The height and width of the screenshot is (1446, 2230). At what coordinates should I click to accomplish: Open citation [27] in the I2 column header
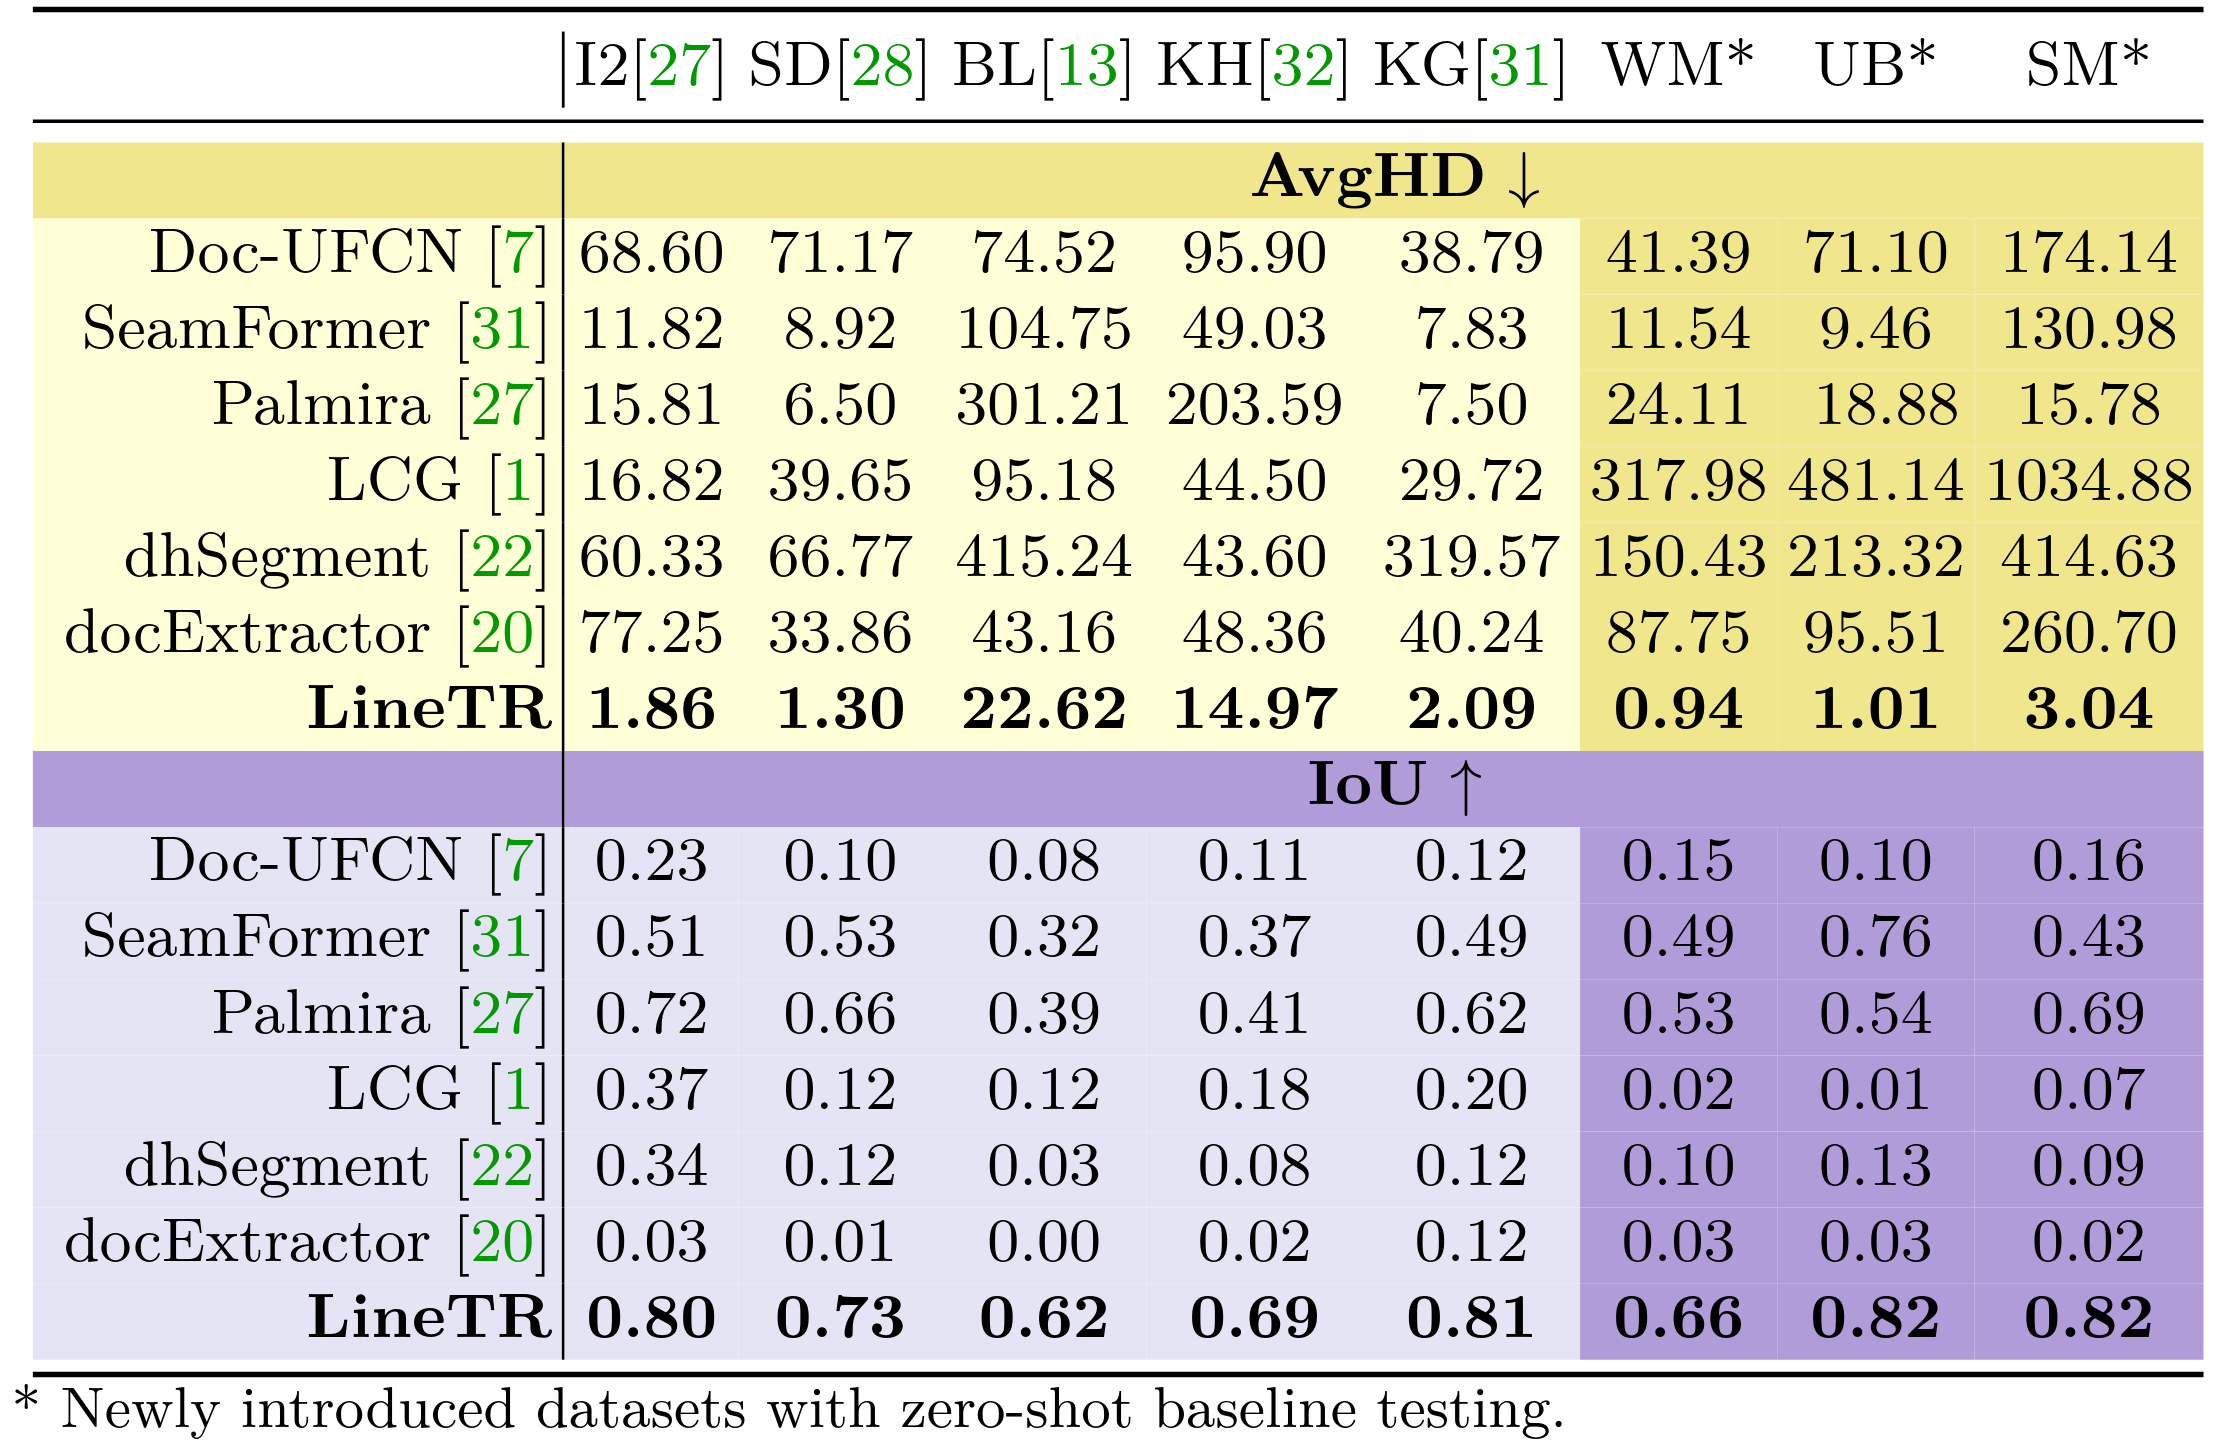[679, 66]
